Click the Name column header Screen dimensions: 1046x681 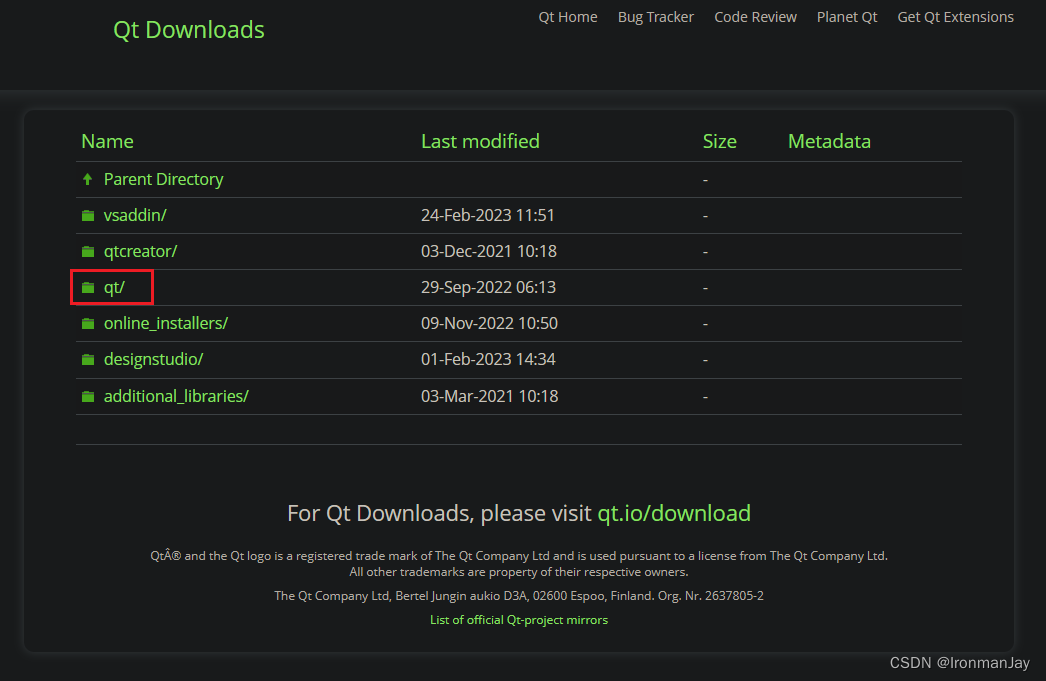107,141
